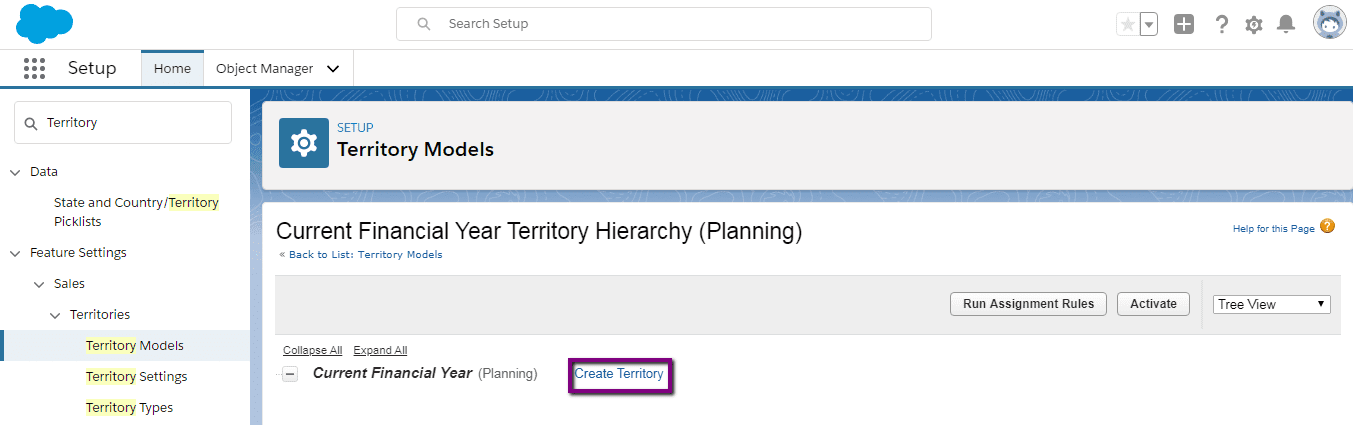
Task: Collapse the Feature Settings section
Action: (x=15, y=253)
